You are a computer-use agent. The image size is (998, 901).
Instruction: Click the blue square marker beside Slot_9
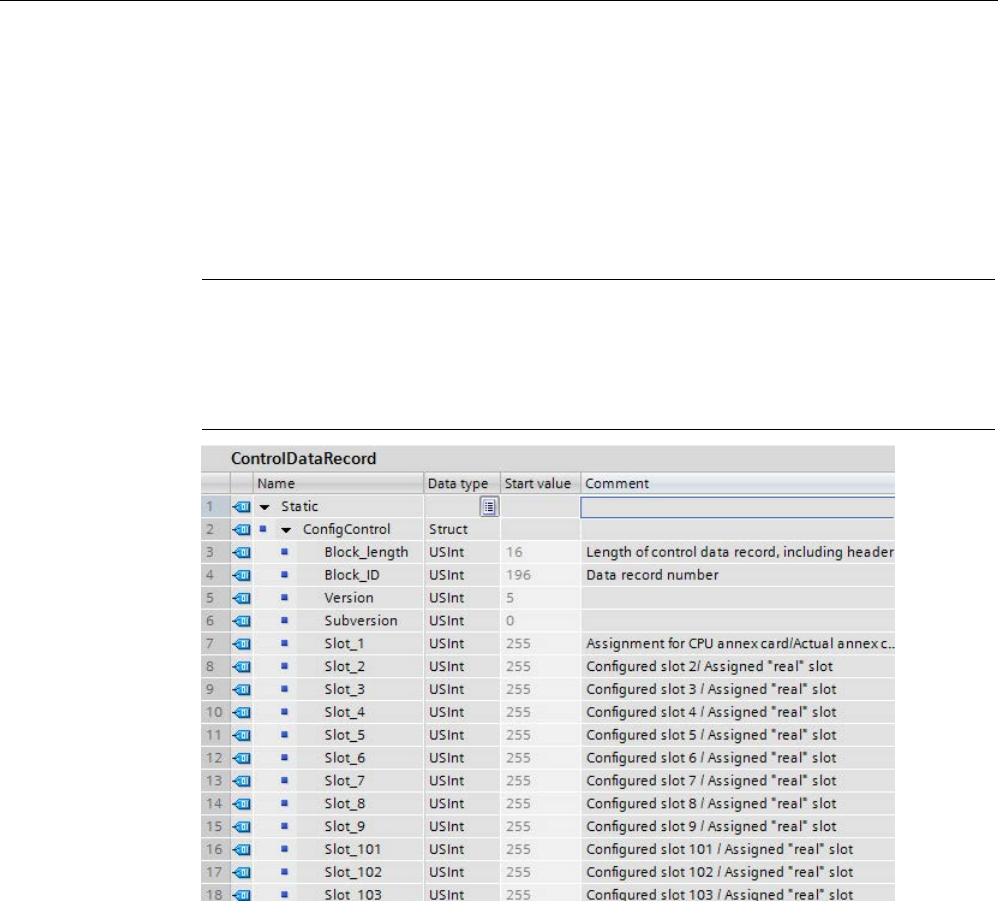285,827
